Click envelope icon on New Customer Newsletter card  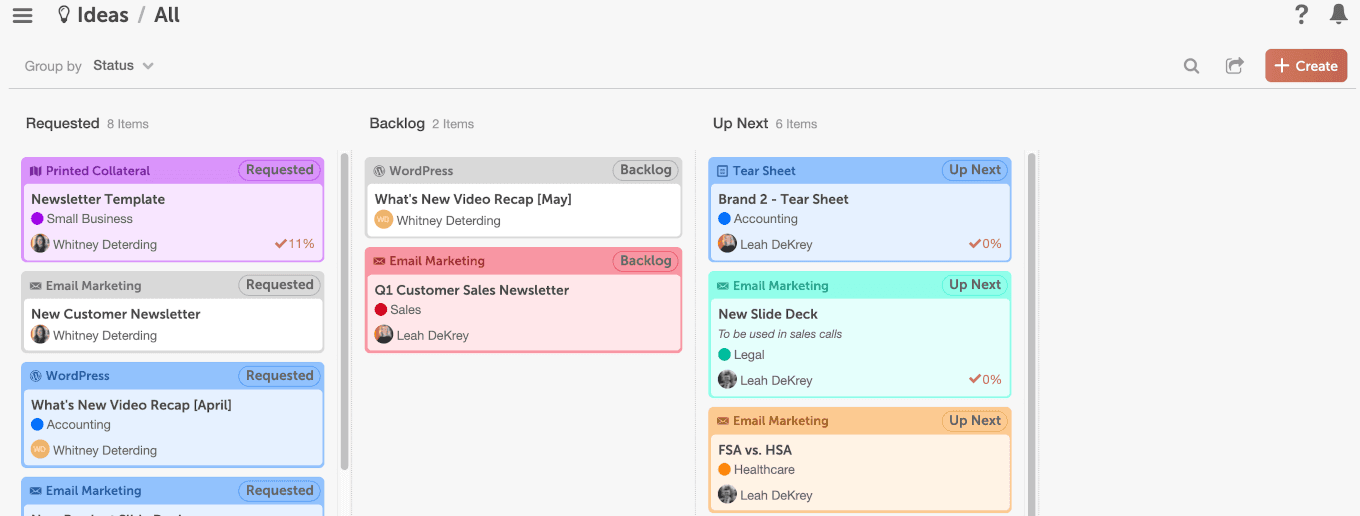[36, 286]
